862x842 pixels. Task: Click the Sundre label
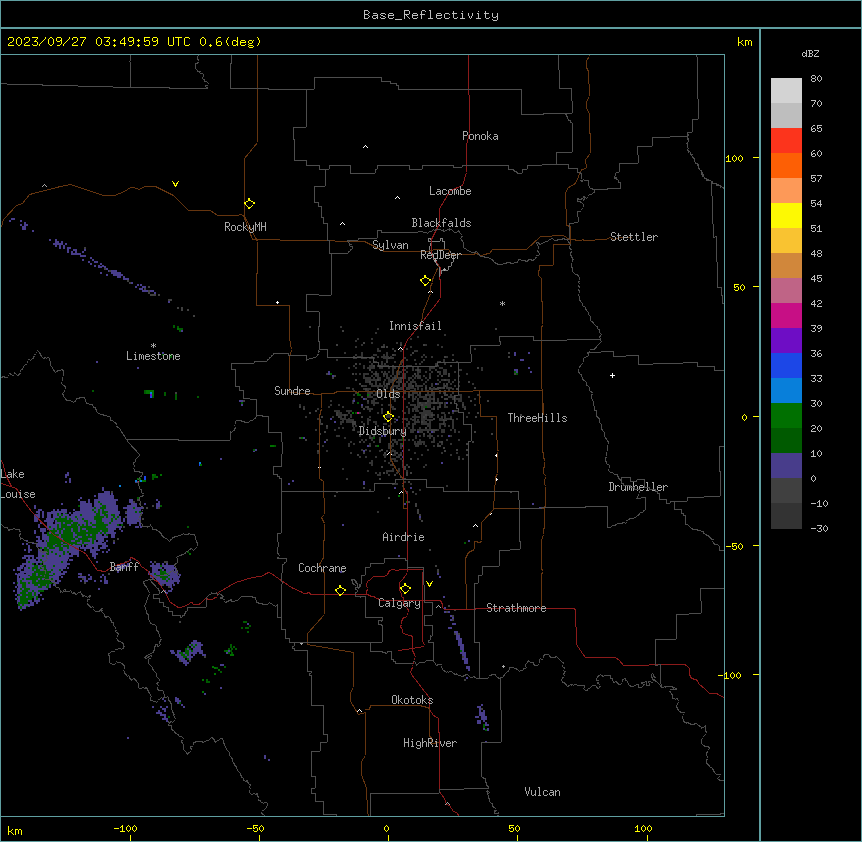[x=292, y=391]
